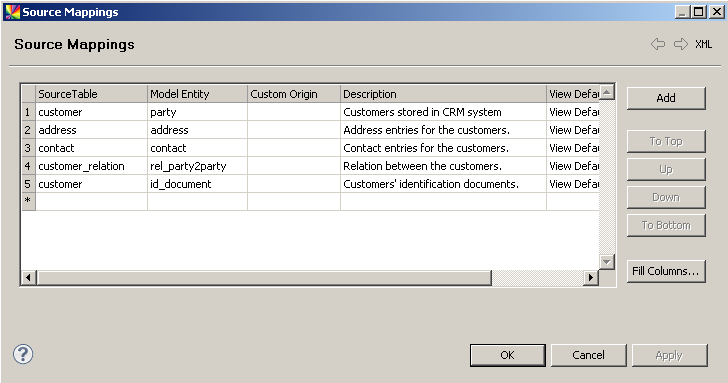Screen dimensions: 728x383
Task: Click the View Default cell in row 1
Action: (x=573, y=112)
